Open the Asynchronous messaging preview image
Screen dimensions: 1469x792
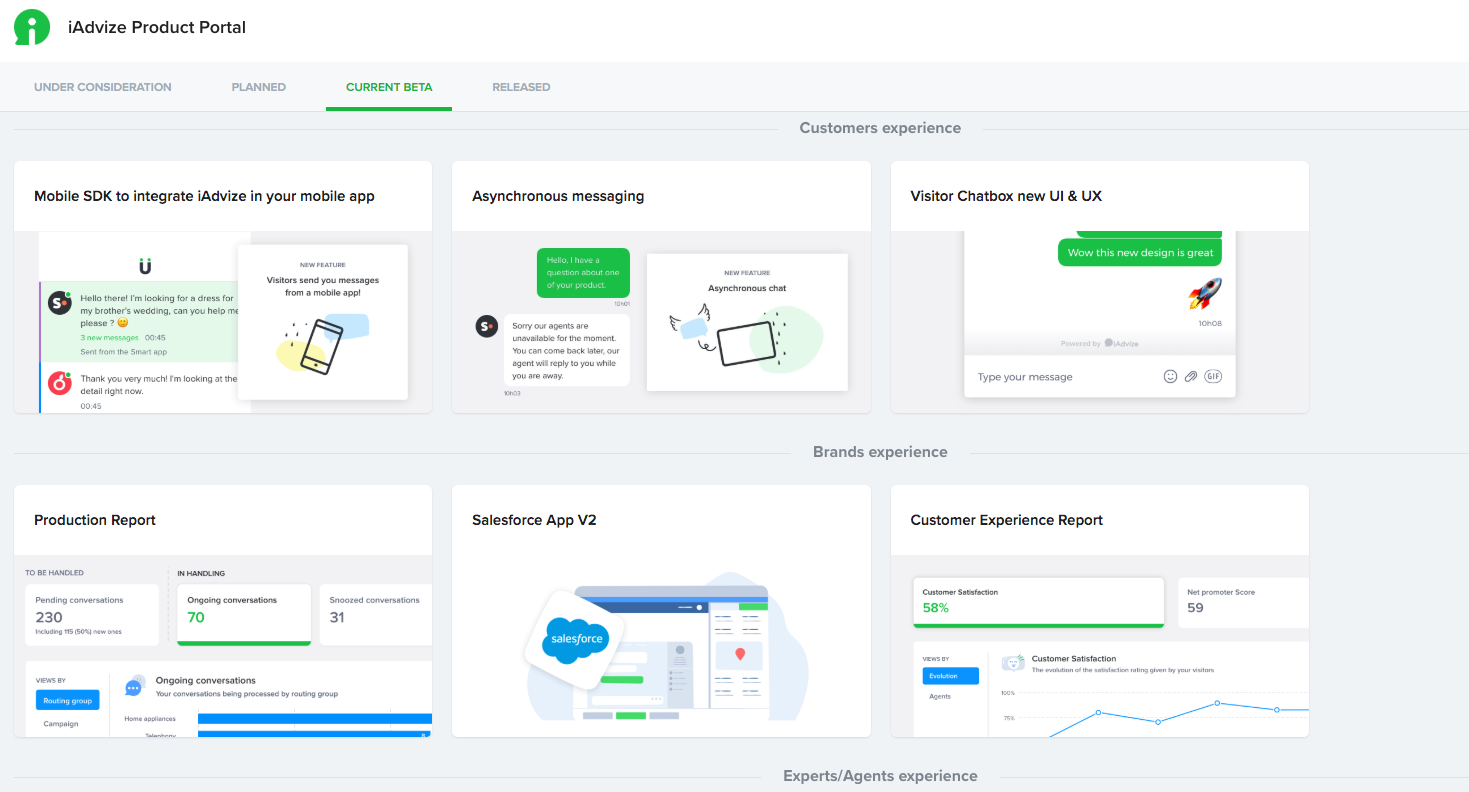click(747, 322)
